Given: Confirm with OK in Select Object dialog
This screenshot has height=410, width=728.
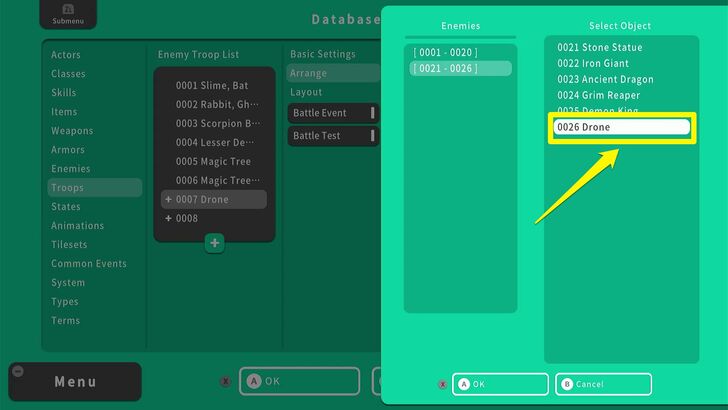Looking at the screenshot, I should click(x=500, y=384).
